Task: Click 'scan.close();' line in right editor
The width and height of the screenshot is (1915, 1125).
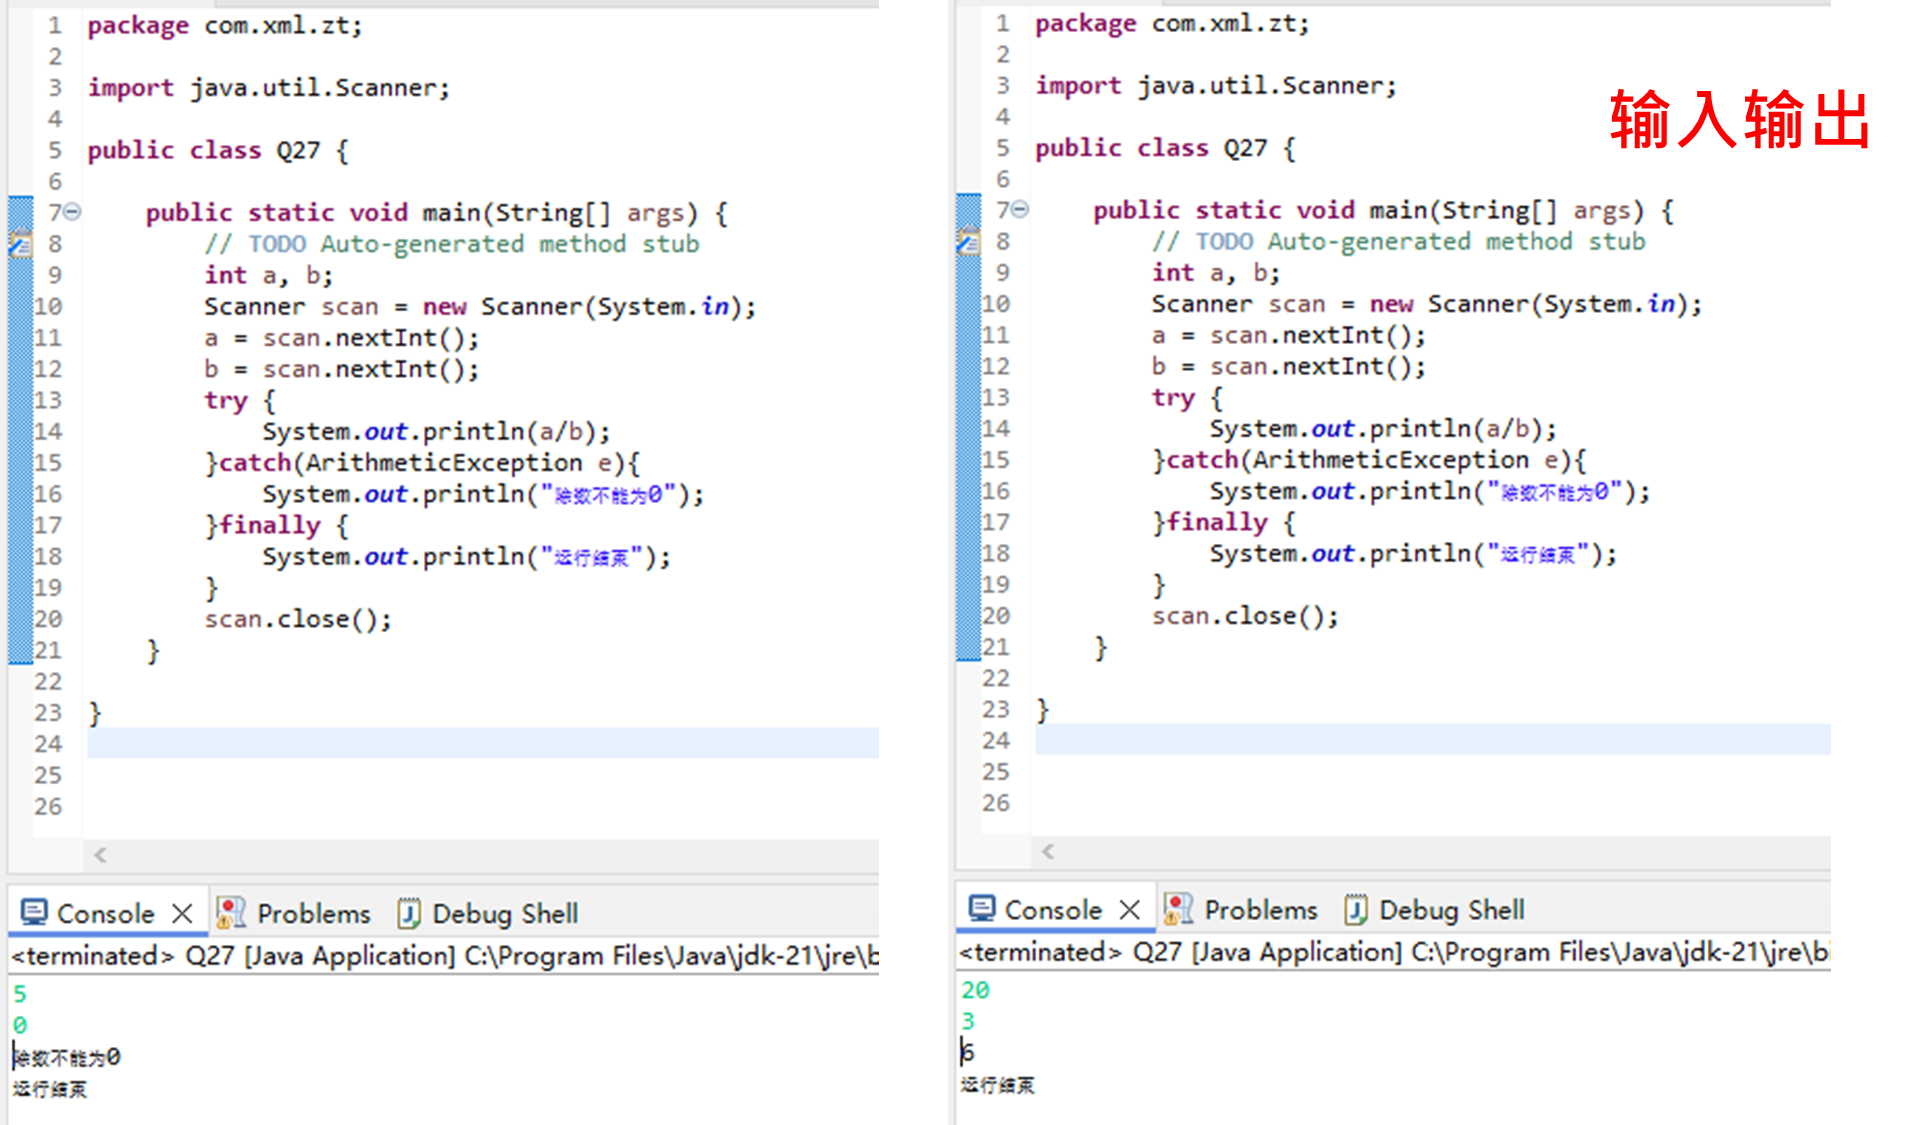Action: [1245, 616]
